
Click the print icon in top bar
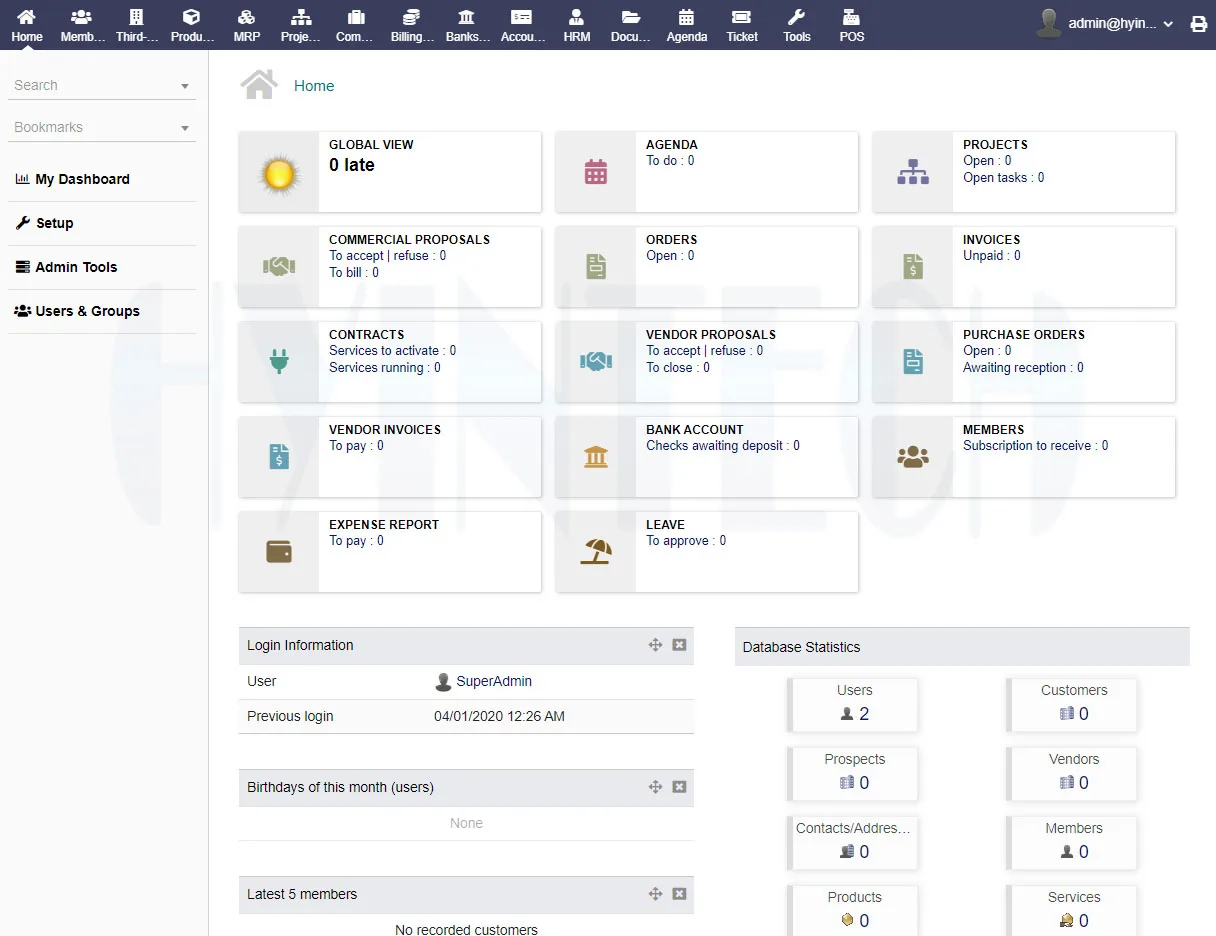(1198, 24)
